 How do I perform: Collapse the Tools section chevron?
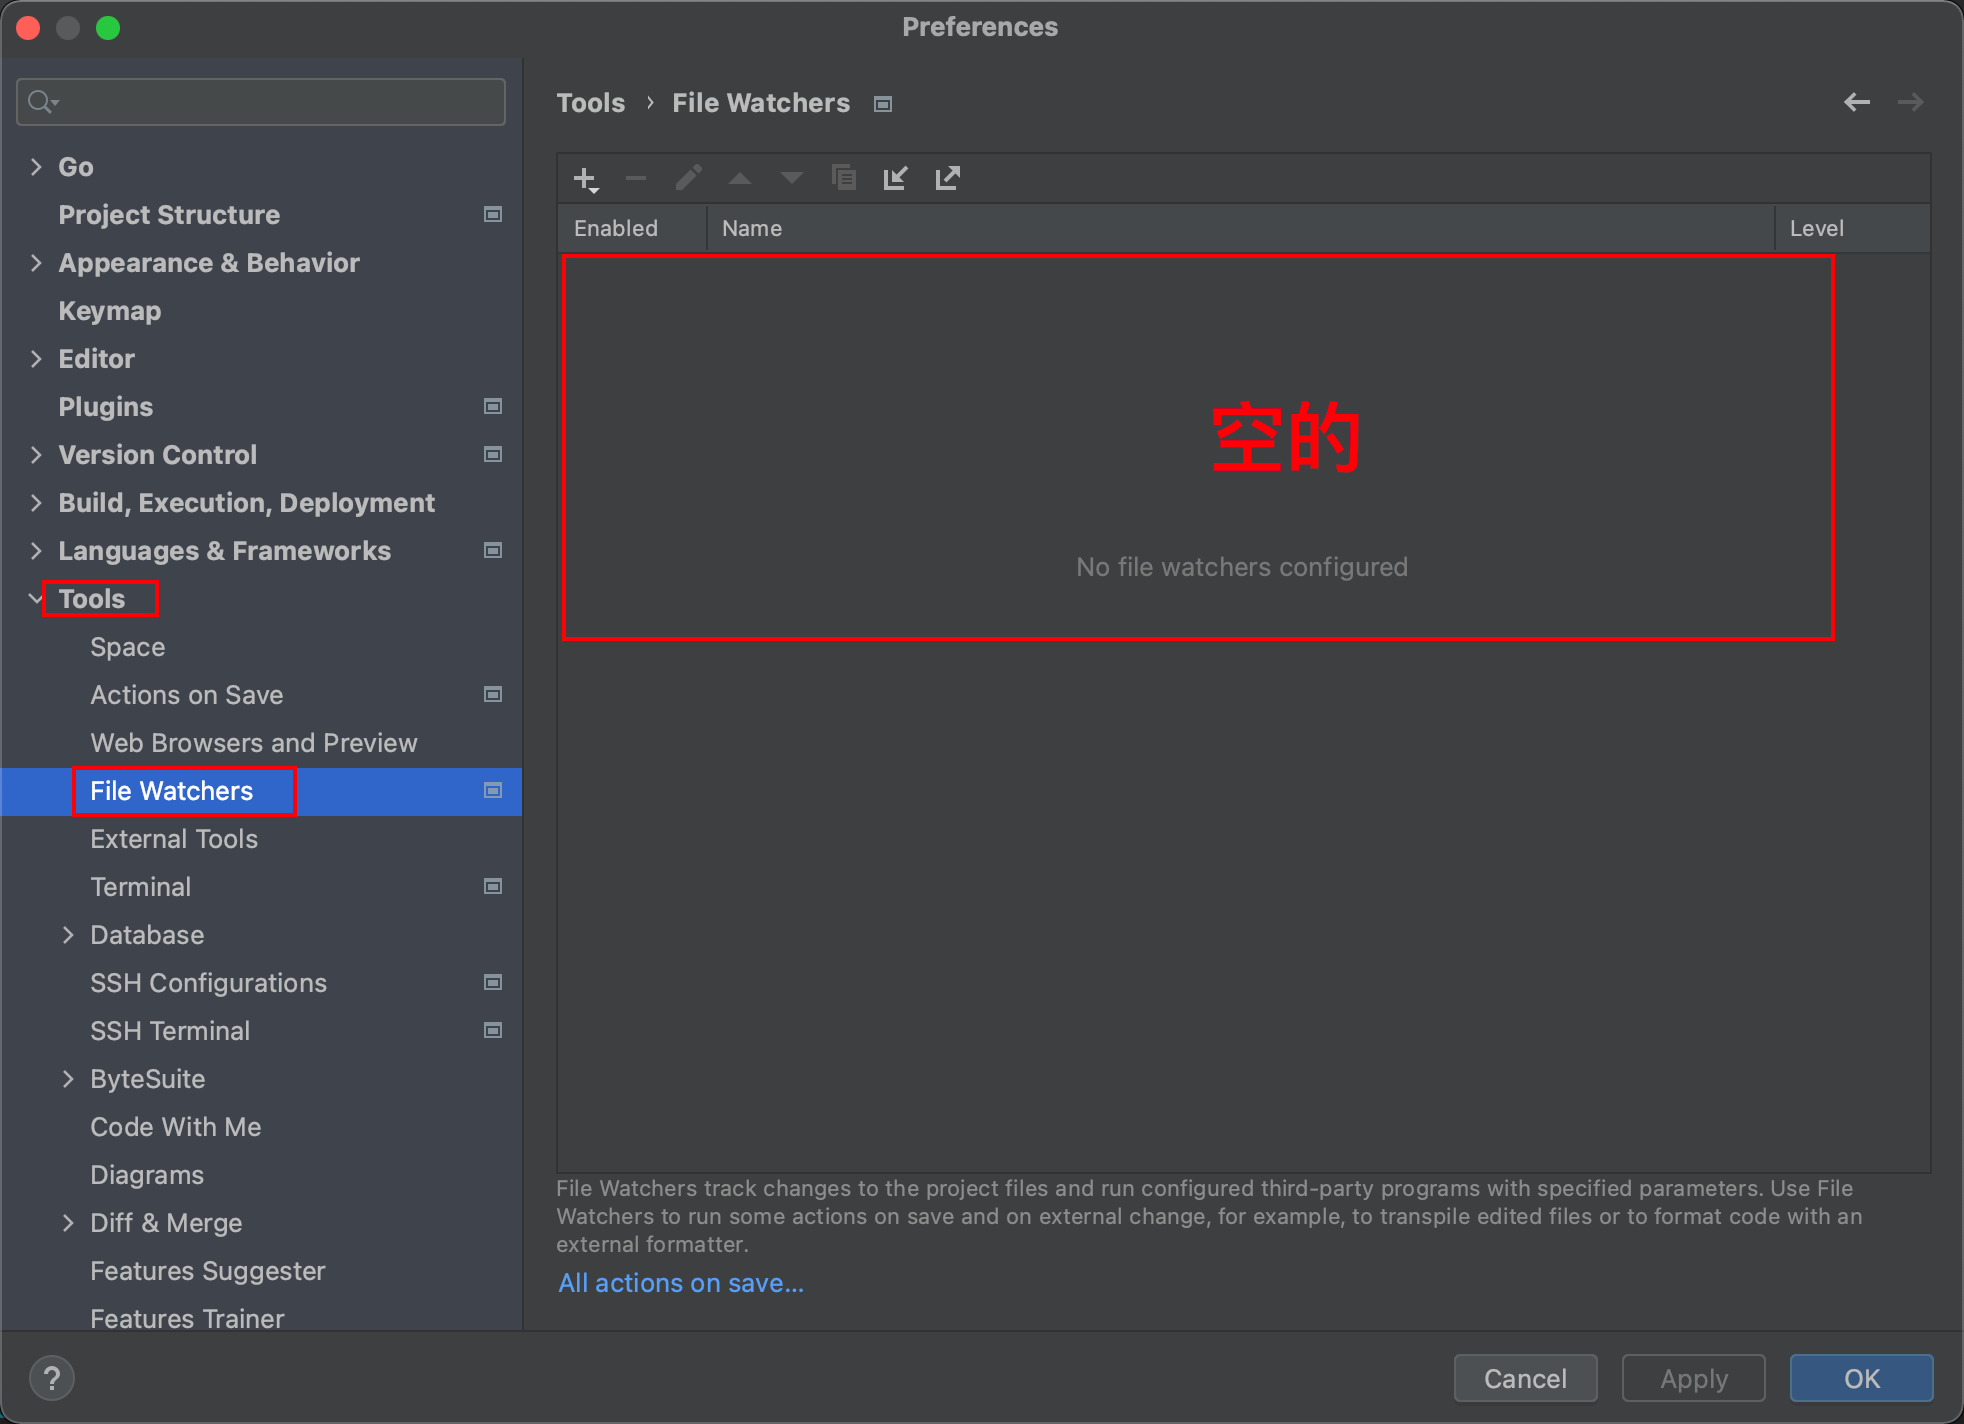(x=37, y=599)
